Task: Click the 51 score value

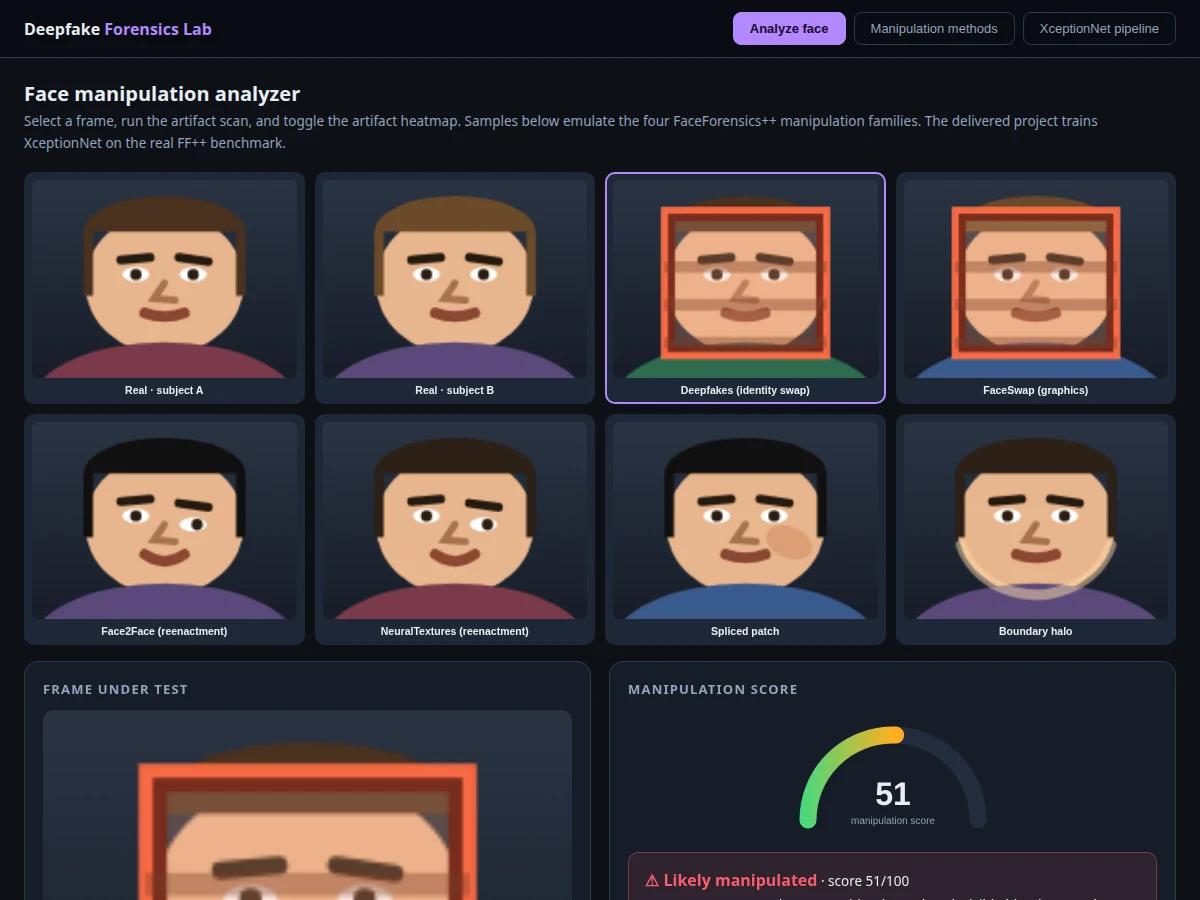Action: pos(893,794)
